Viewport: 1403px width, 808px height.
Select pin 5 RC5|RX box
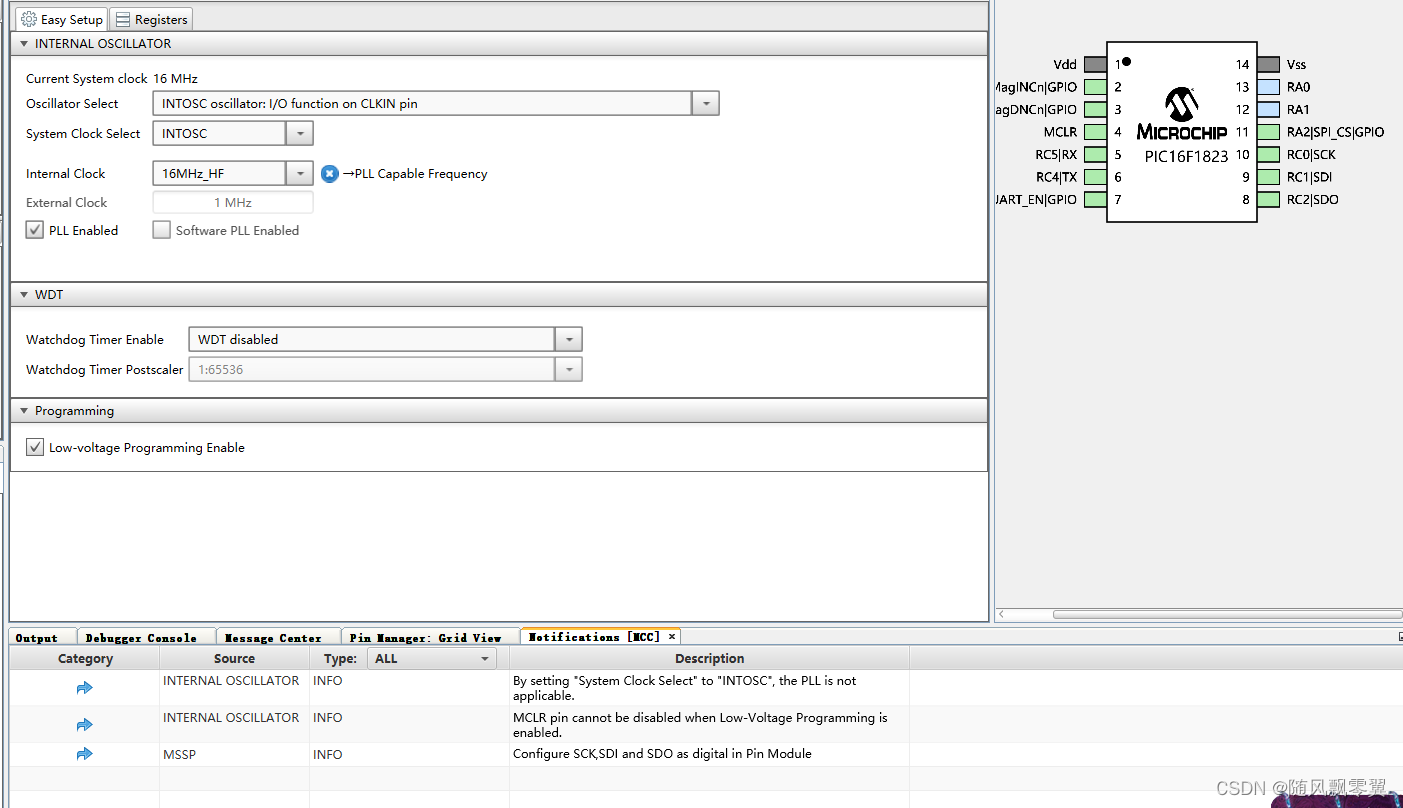(1095, 154)
